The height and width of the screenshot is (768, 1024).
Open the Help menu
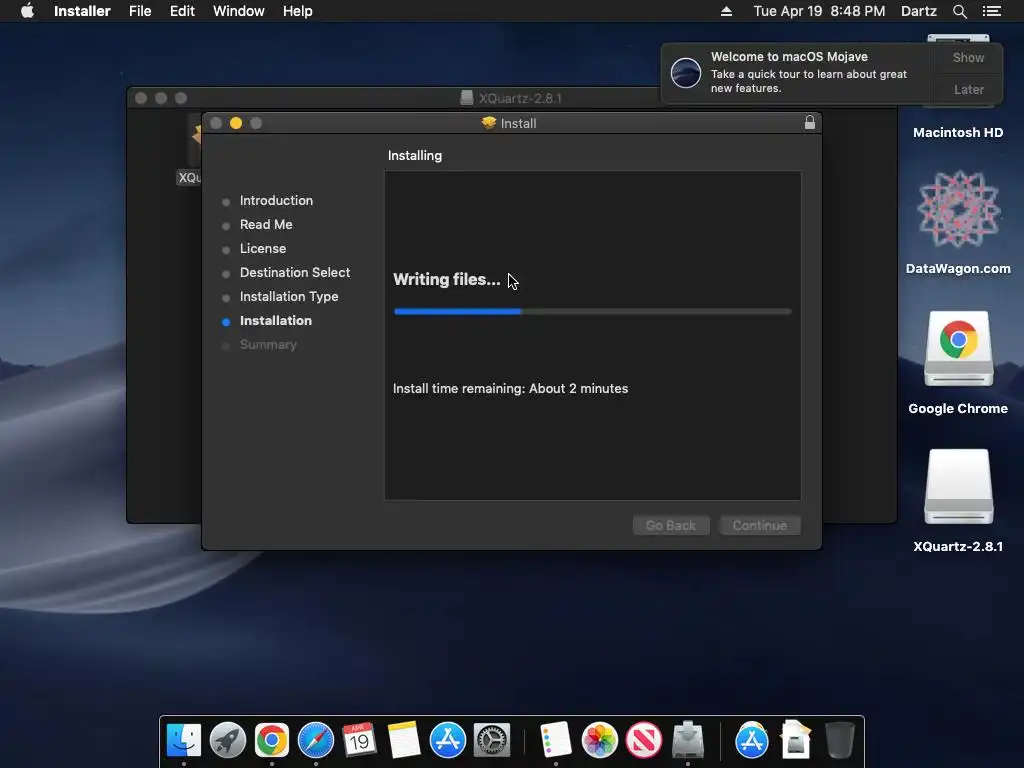[x=297, y=11]
